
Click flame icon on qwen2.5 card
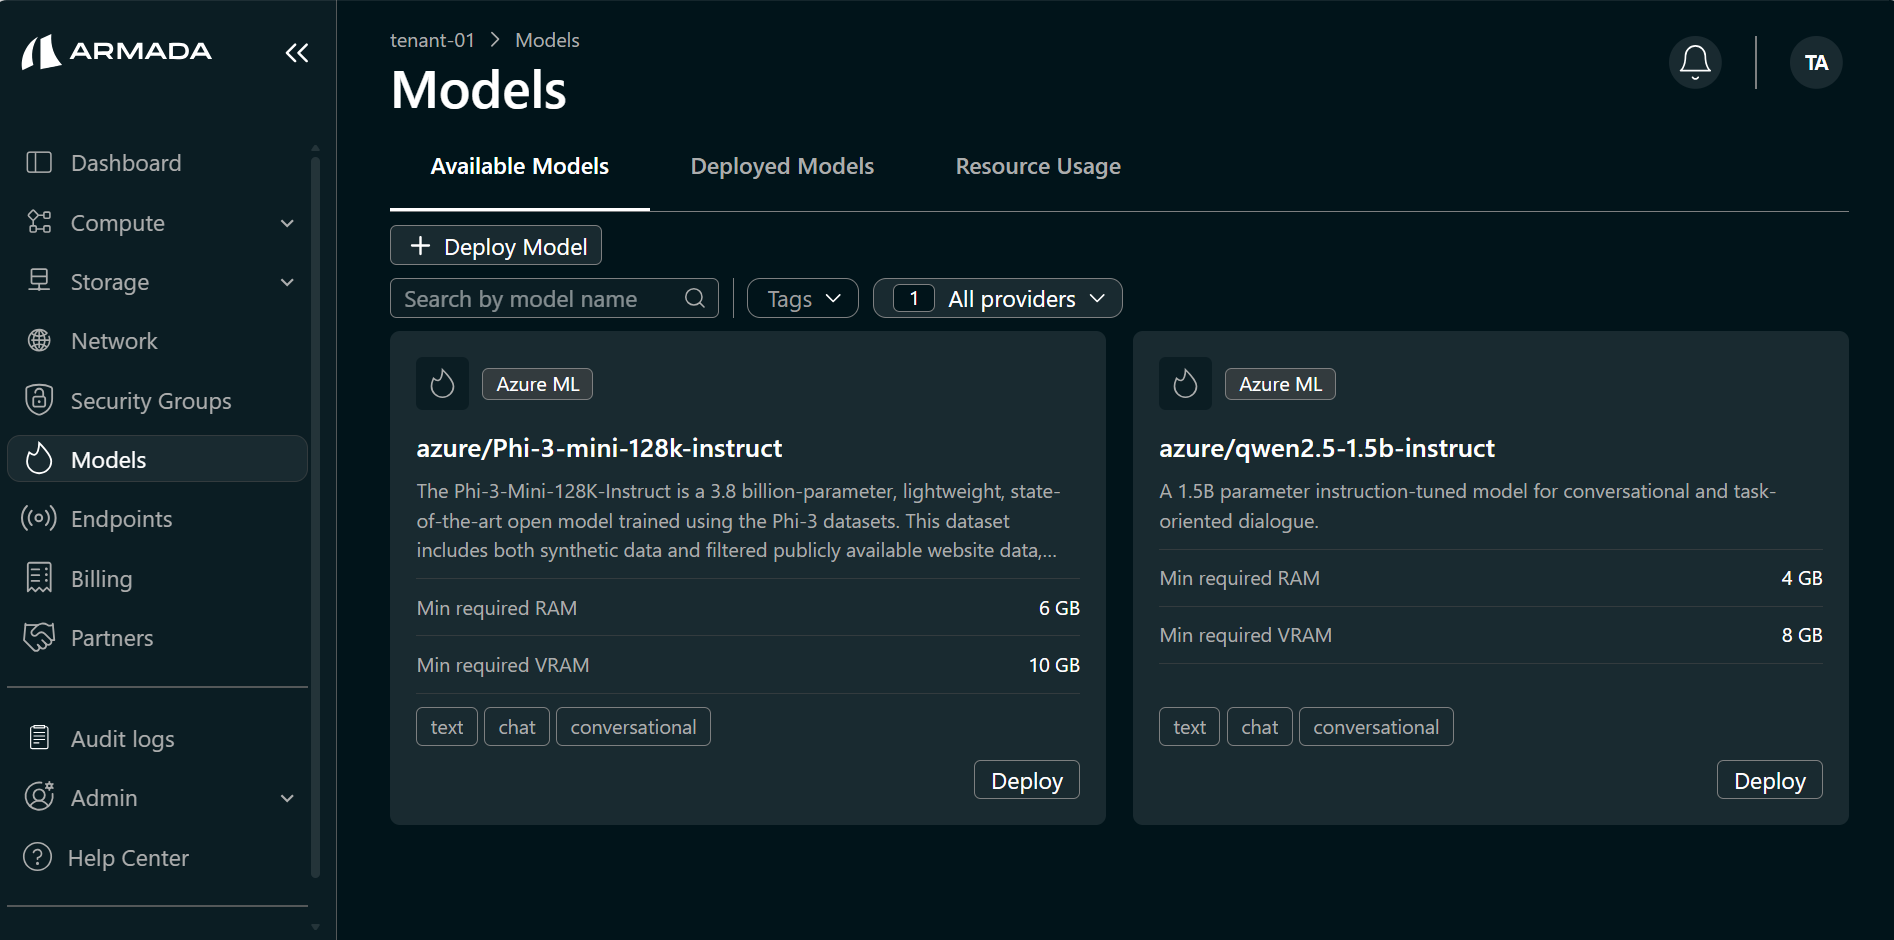(1185, 384)
